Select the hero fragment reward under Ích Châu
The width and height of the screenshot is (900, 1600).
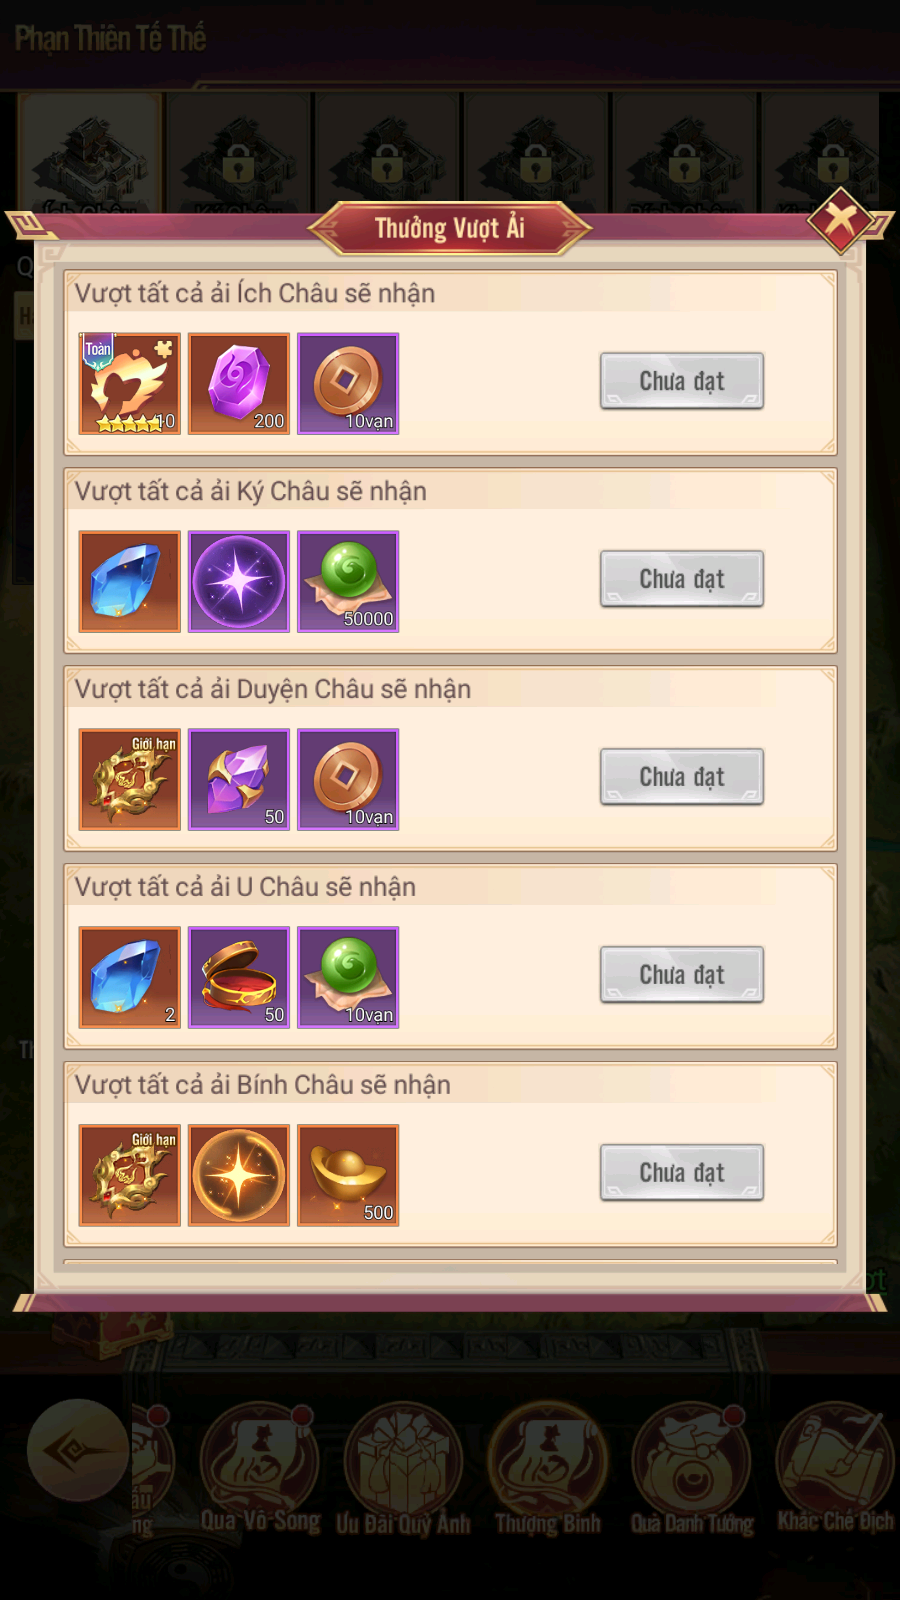(x=130, y=384)
